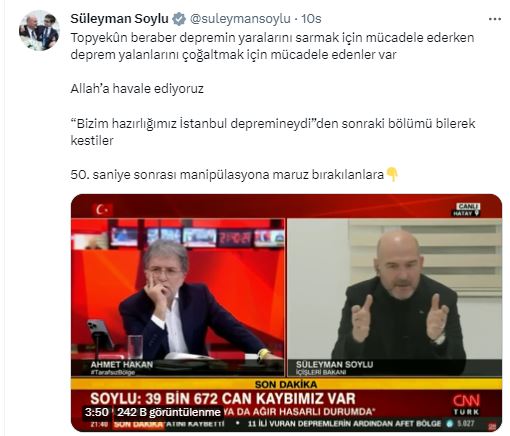Click the Turkish flag icon in the video
This screenshot has width=510, height=436.
click(102, 210)
